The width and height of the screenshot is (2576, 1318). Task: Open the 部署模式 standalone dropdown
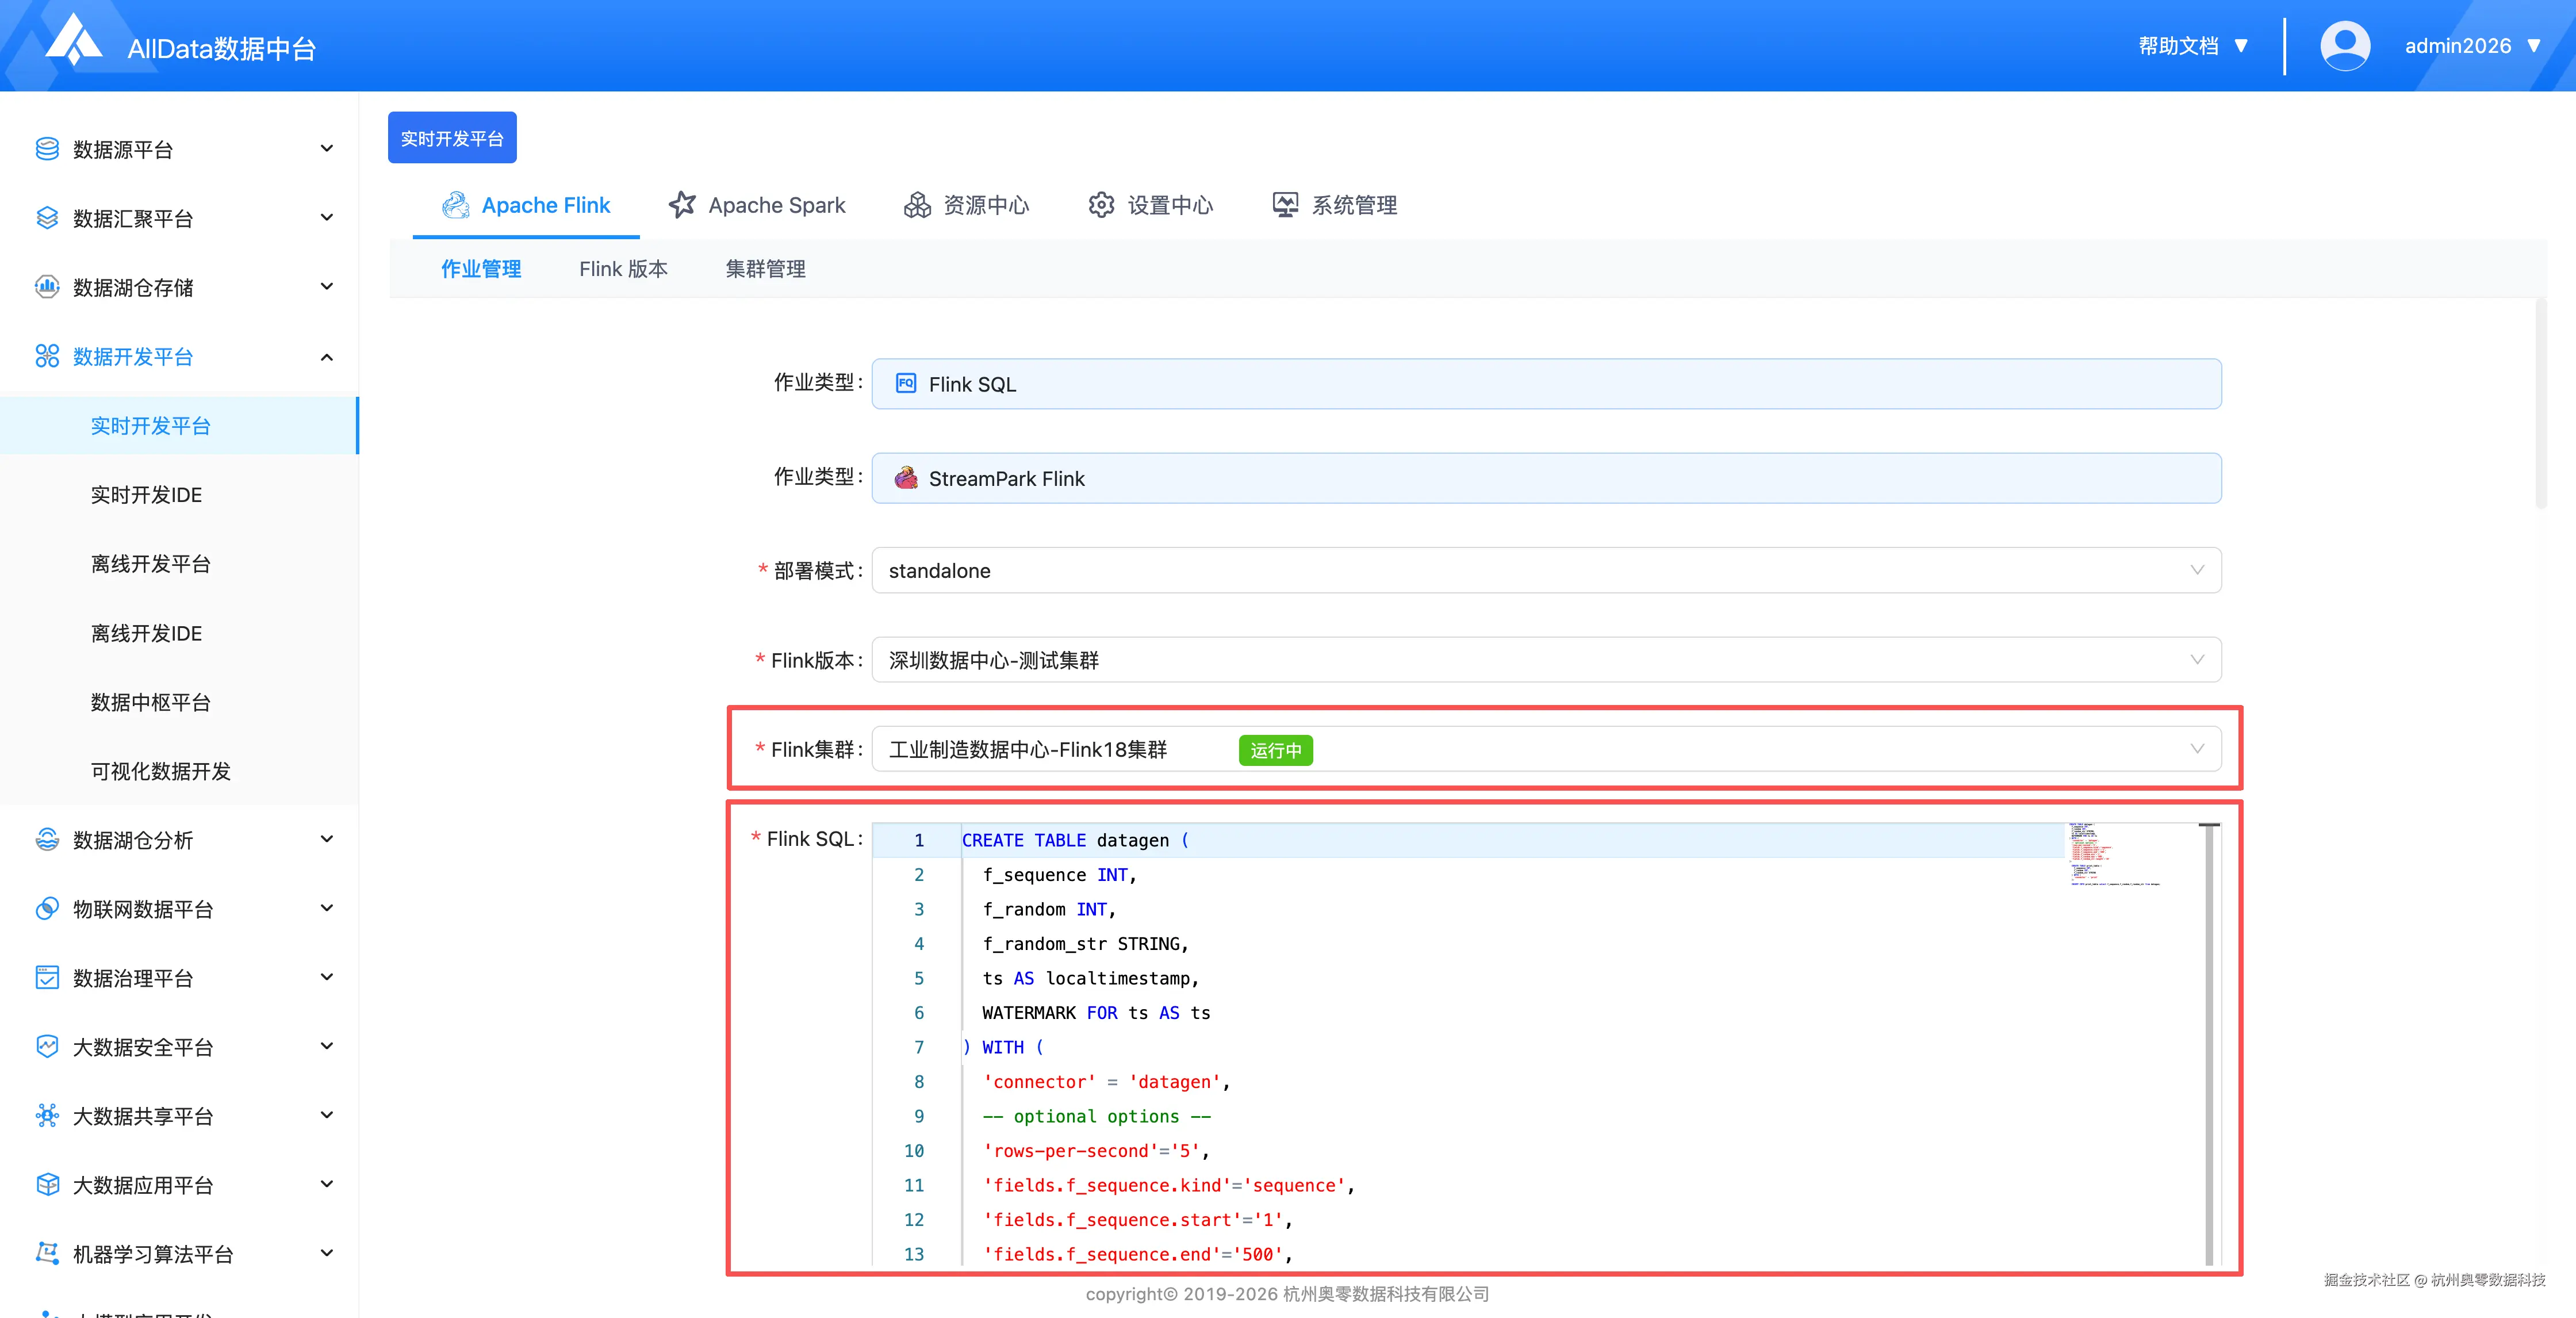coord(1546,570)
